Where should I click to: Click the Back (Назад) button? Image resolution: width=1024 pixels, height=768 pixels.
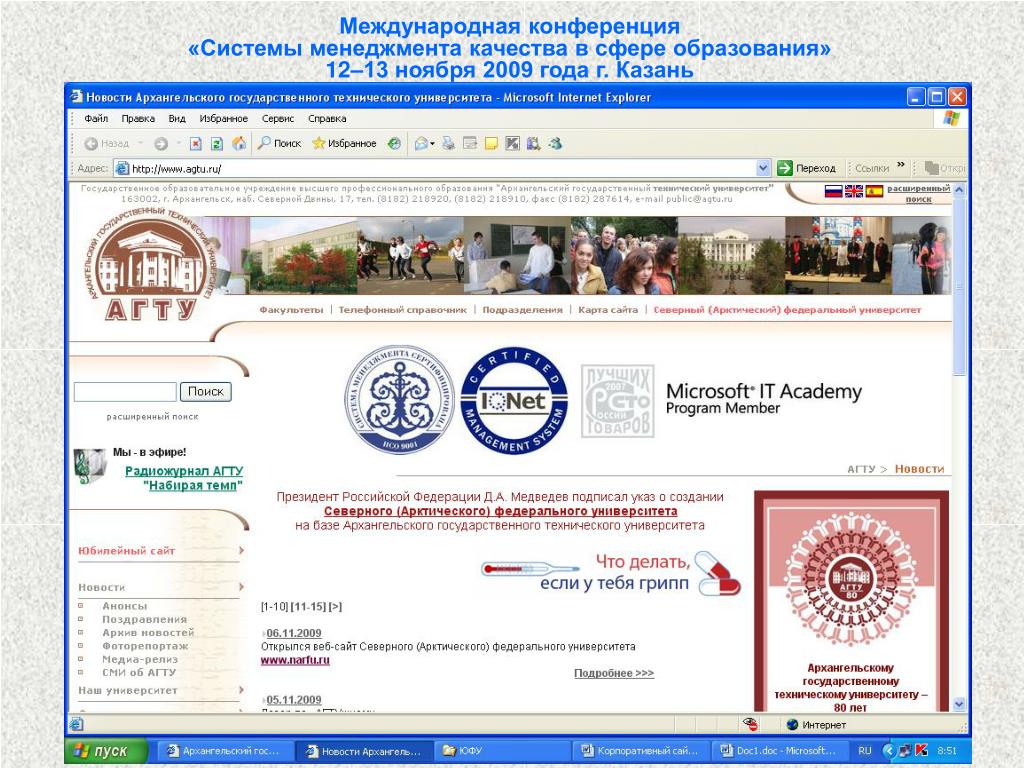(106, 144)
